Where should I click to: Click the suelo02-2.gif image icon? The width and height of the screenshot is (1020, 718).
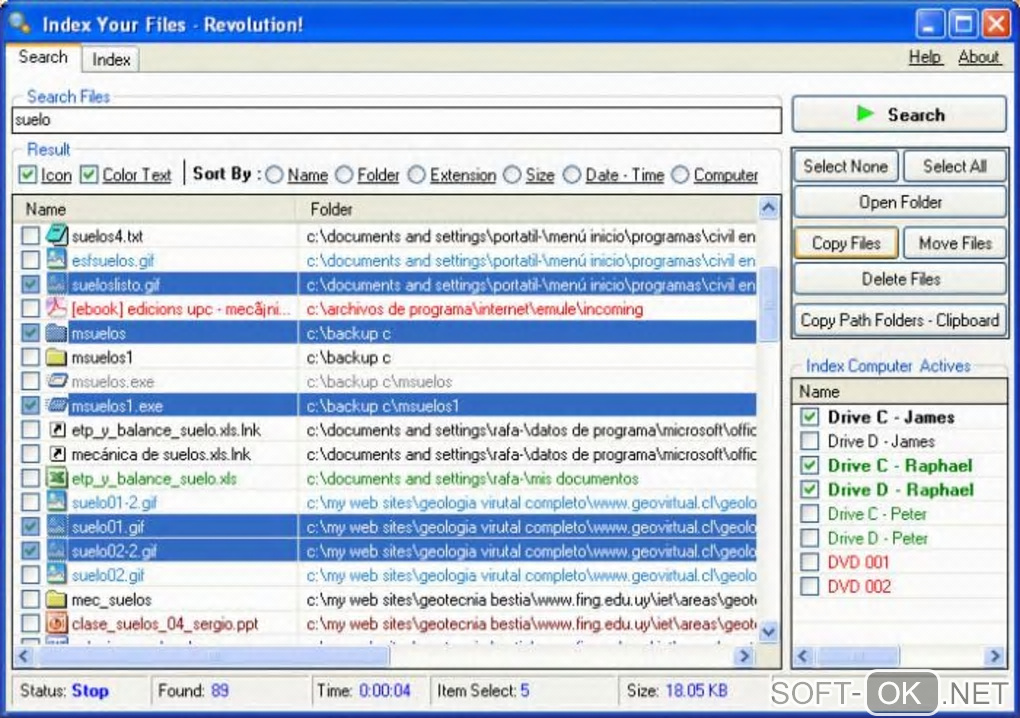(x=57, y=551)
